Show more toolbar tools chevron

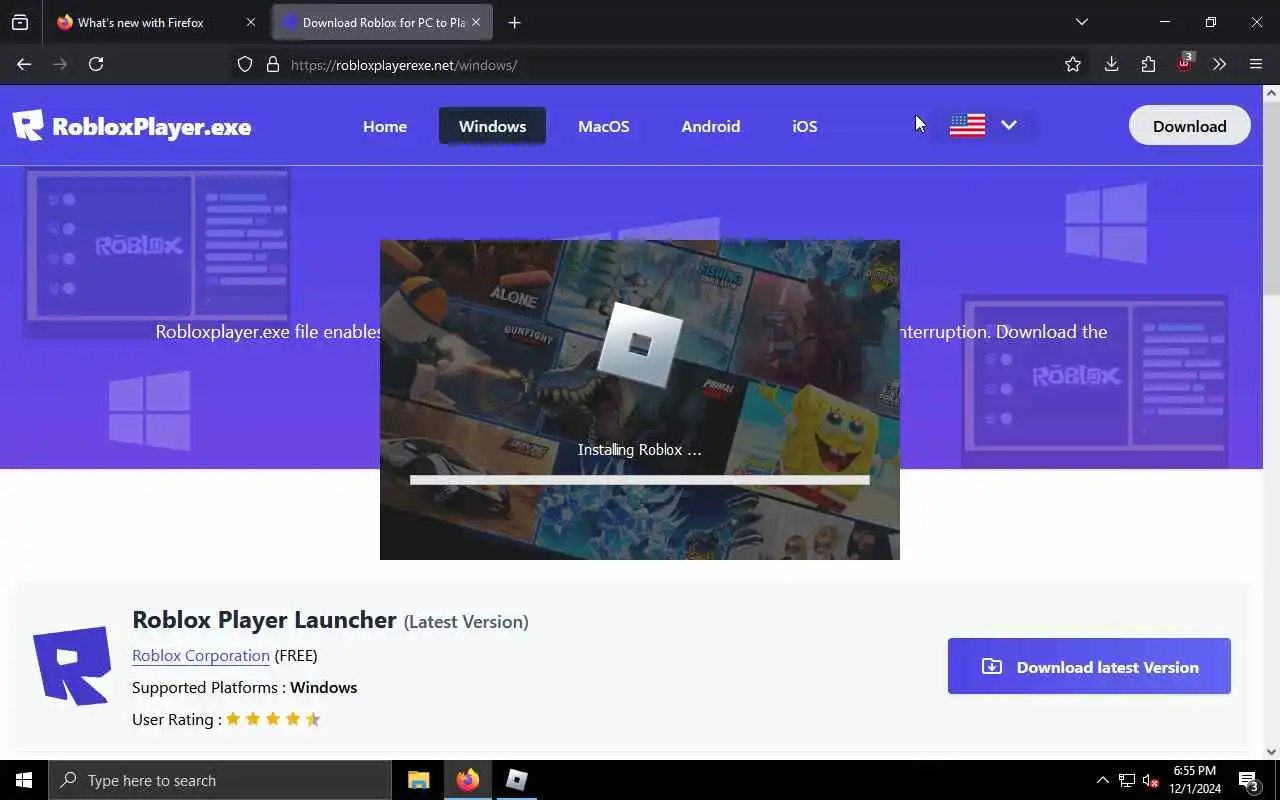click(x=1219, y=64)
